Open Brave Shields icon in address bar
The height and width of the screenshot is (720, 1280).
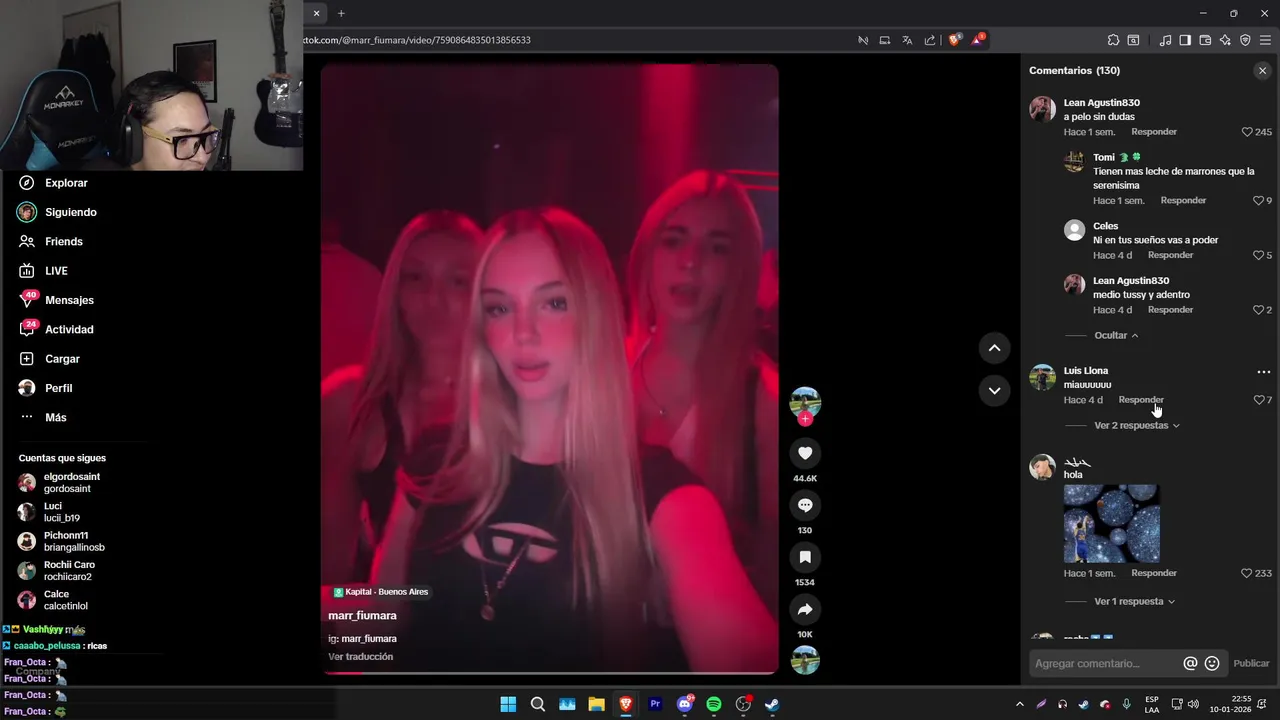(x=955, y=40)
